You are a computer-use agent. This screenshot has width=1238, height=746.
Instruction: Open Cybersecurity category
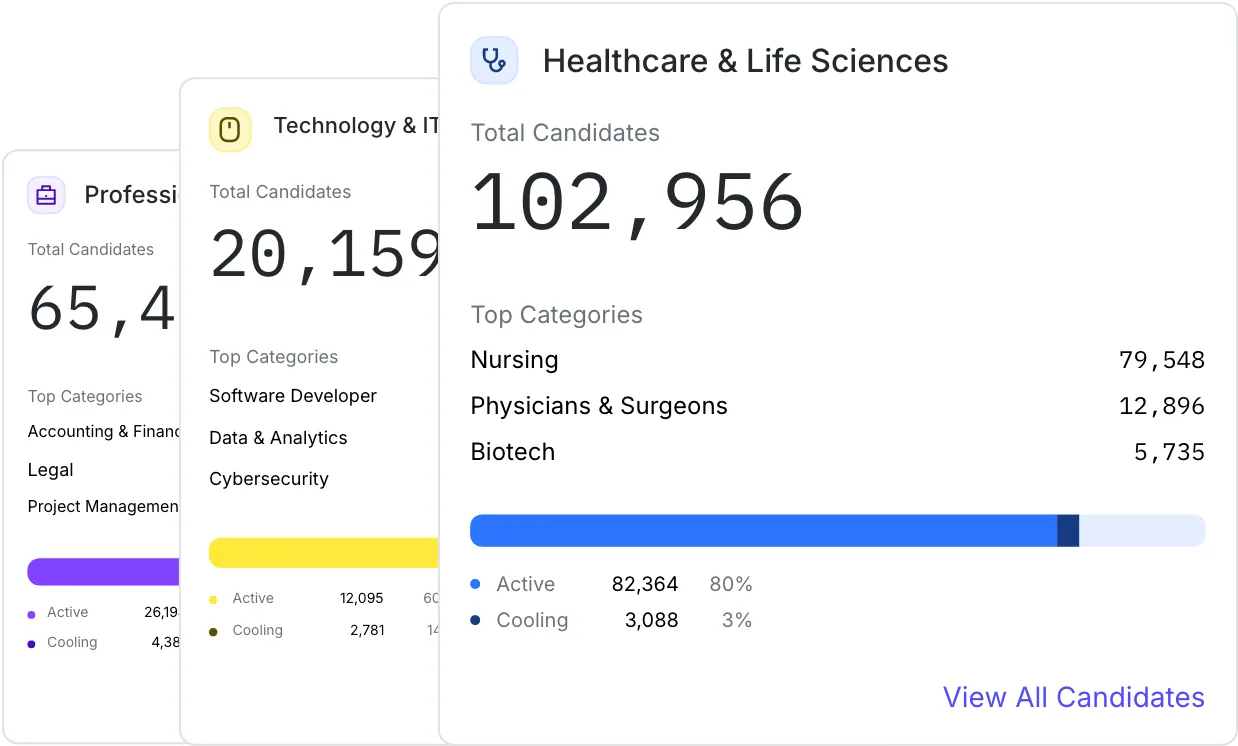[x=269, y=479]
